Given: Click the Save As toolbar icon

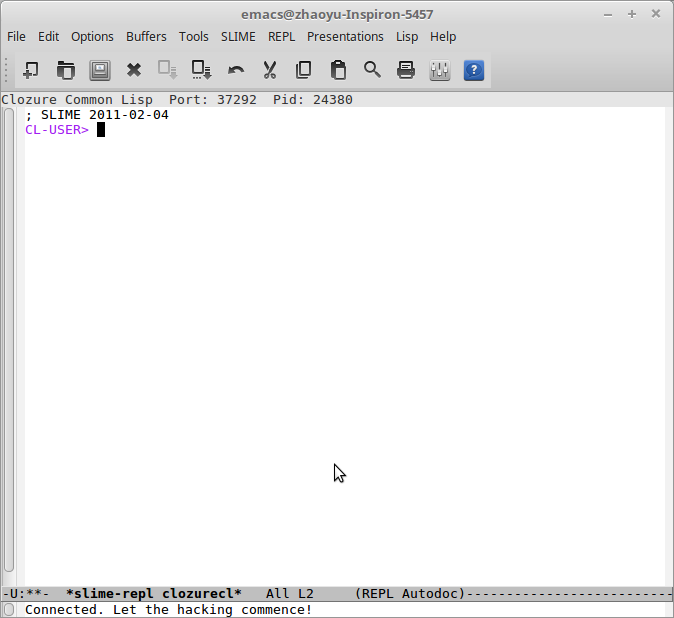Looking at the screenshot, I should (202, 70).
